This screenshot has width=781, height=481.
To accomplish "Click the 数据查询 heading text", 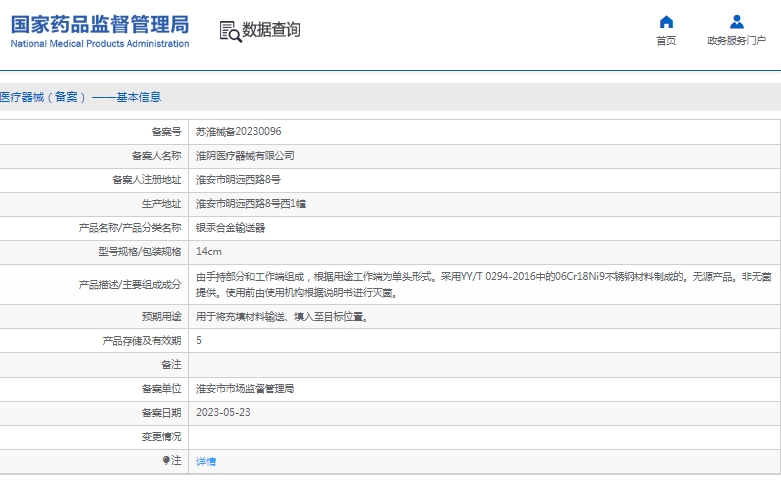I will [x=271, y=30].
